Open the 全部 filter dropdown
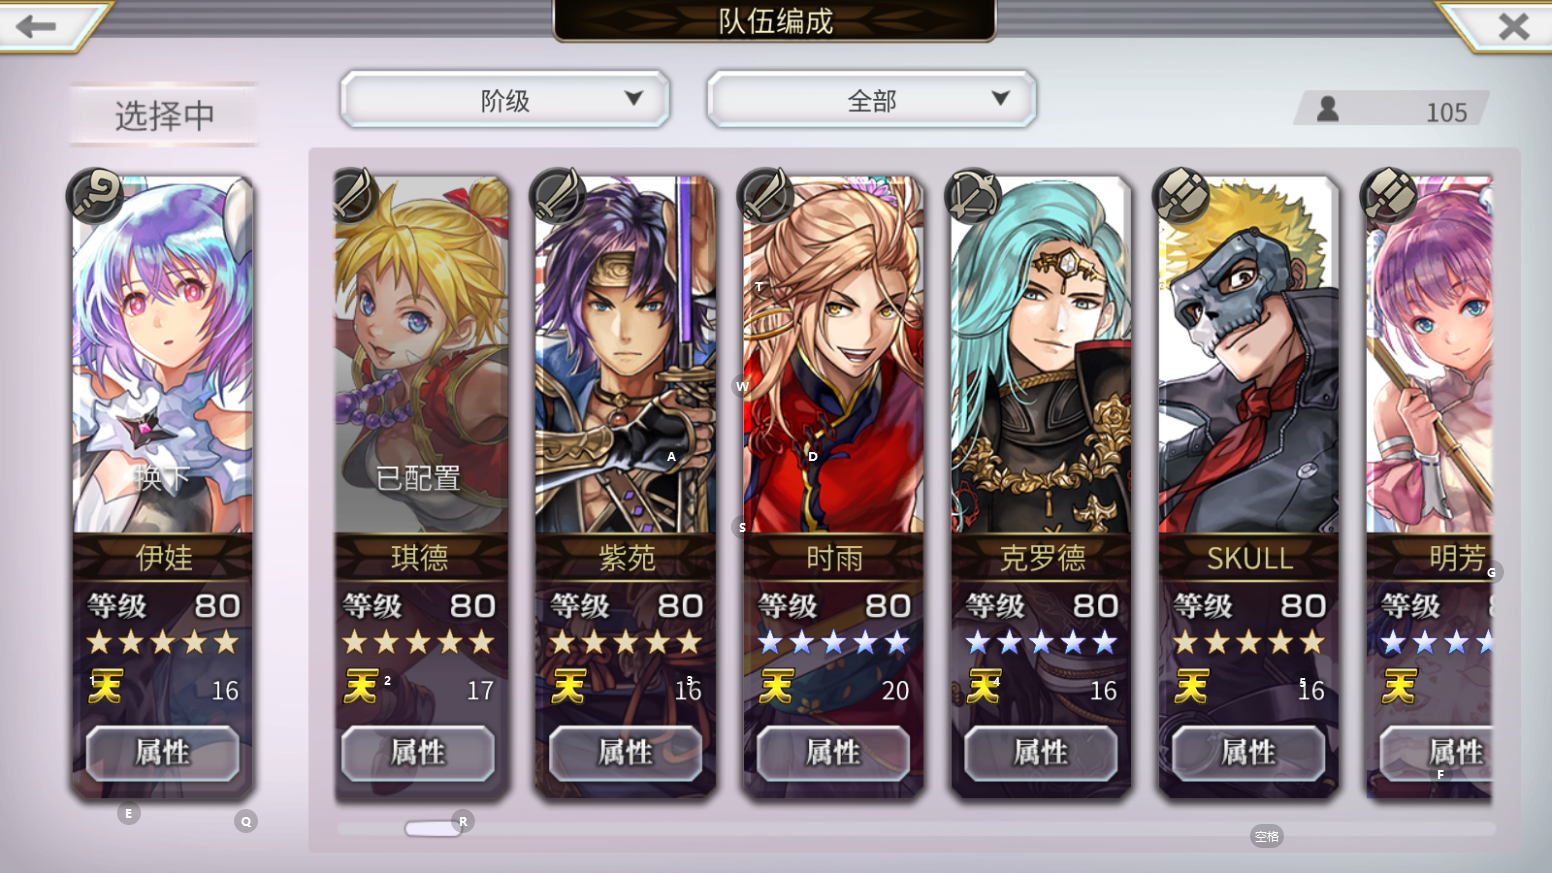Screen dimensions: 1552x873 872,99
